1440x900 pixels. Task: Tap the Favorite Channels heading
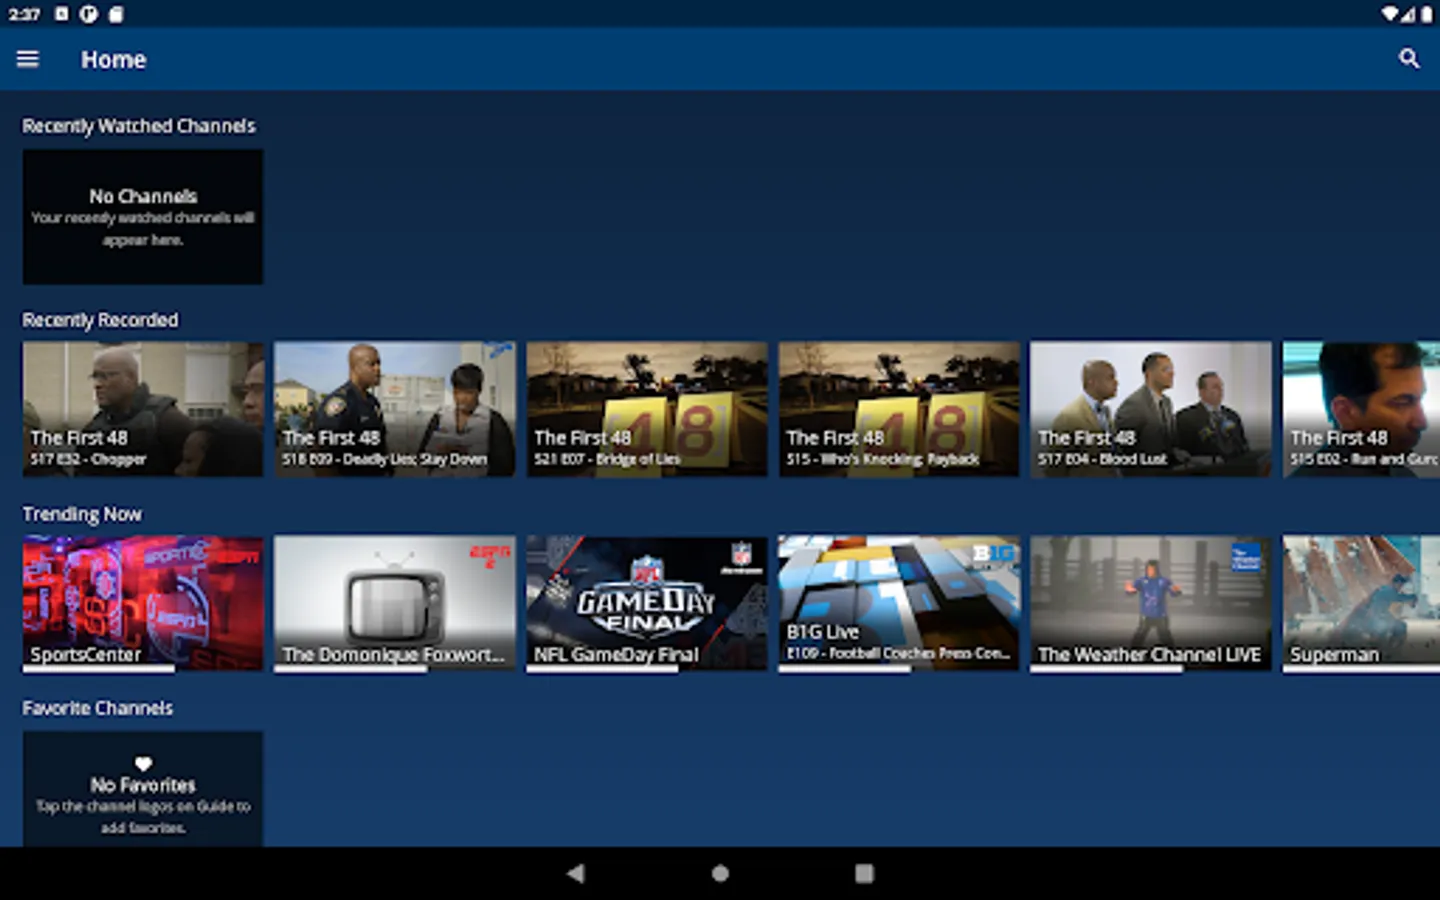coord(98,708)
